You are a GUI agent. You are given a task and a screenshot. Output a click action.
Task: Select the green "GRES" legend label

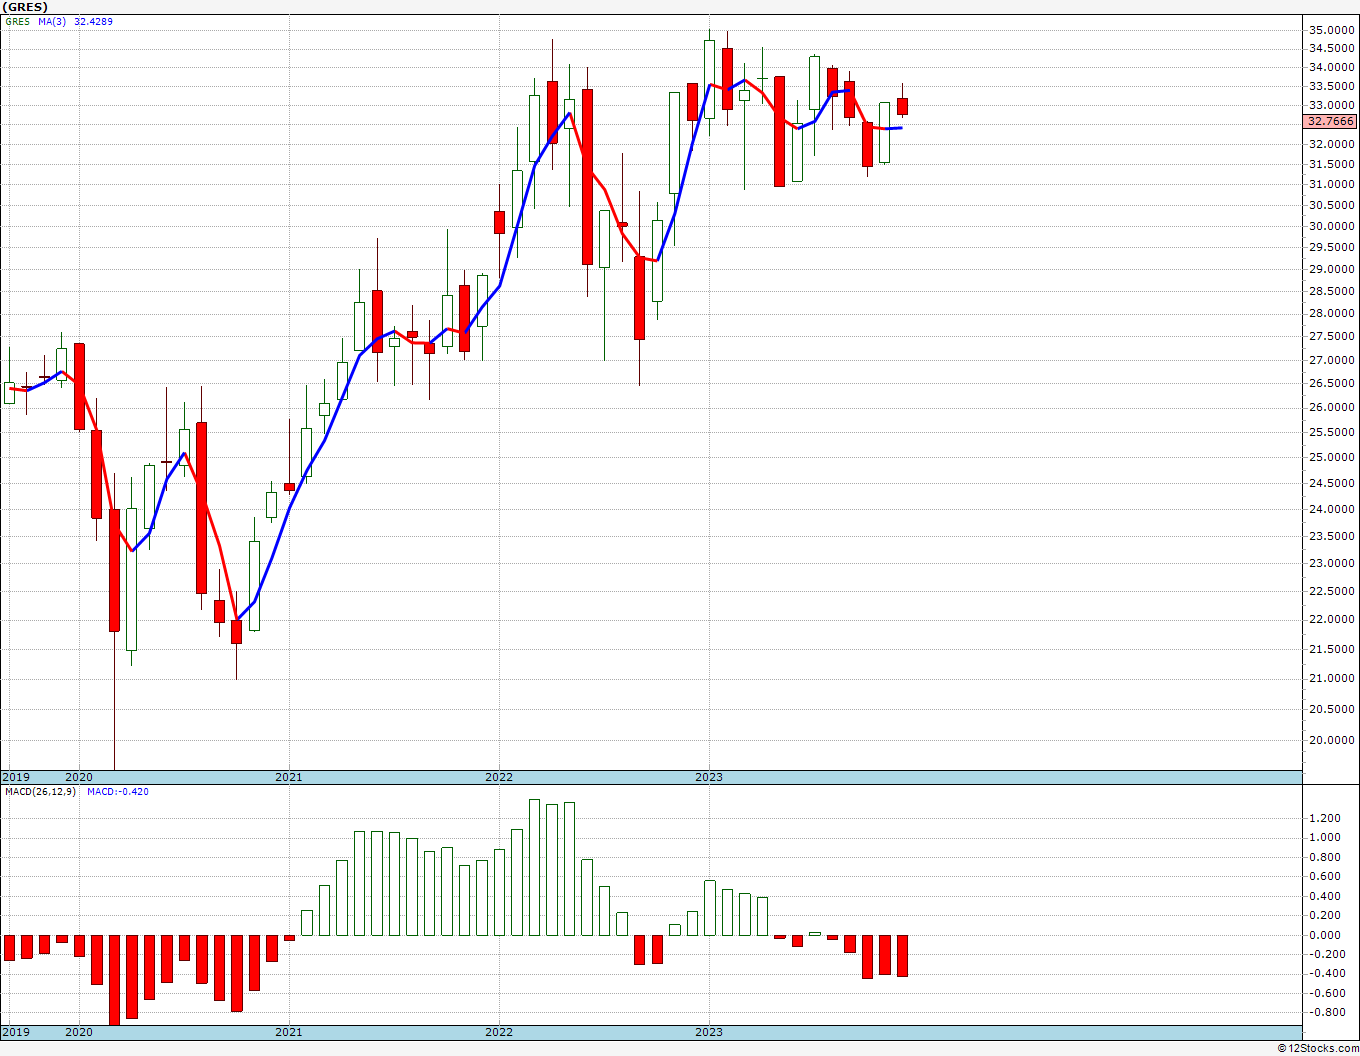(17, 21)
